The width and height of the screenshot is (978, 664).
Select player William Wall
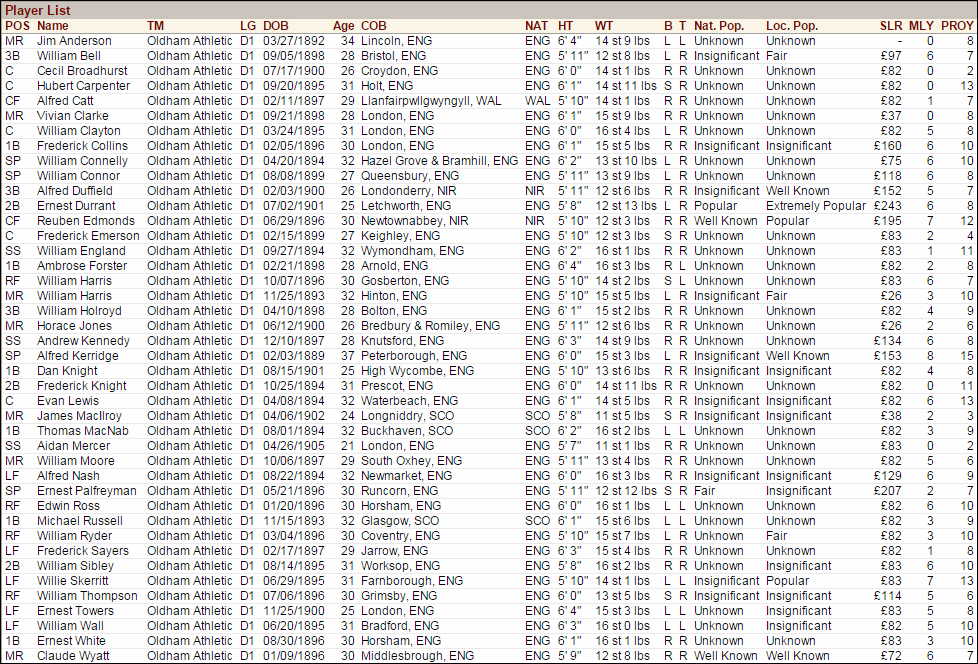(x=70, y=625)
